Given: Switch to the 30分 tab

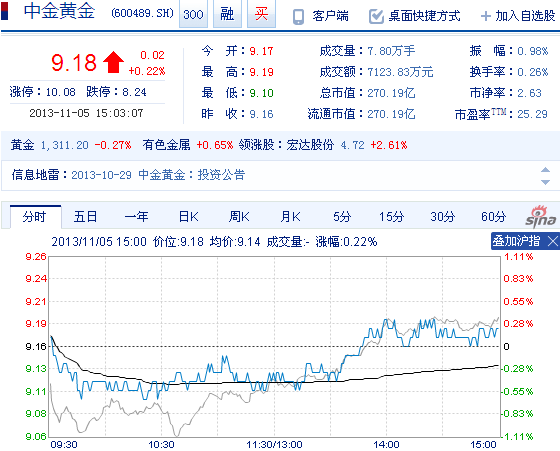Looking at the screenshot, I should tap(442, 217).
